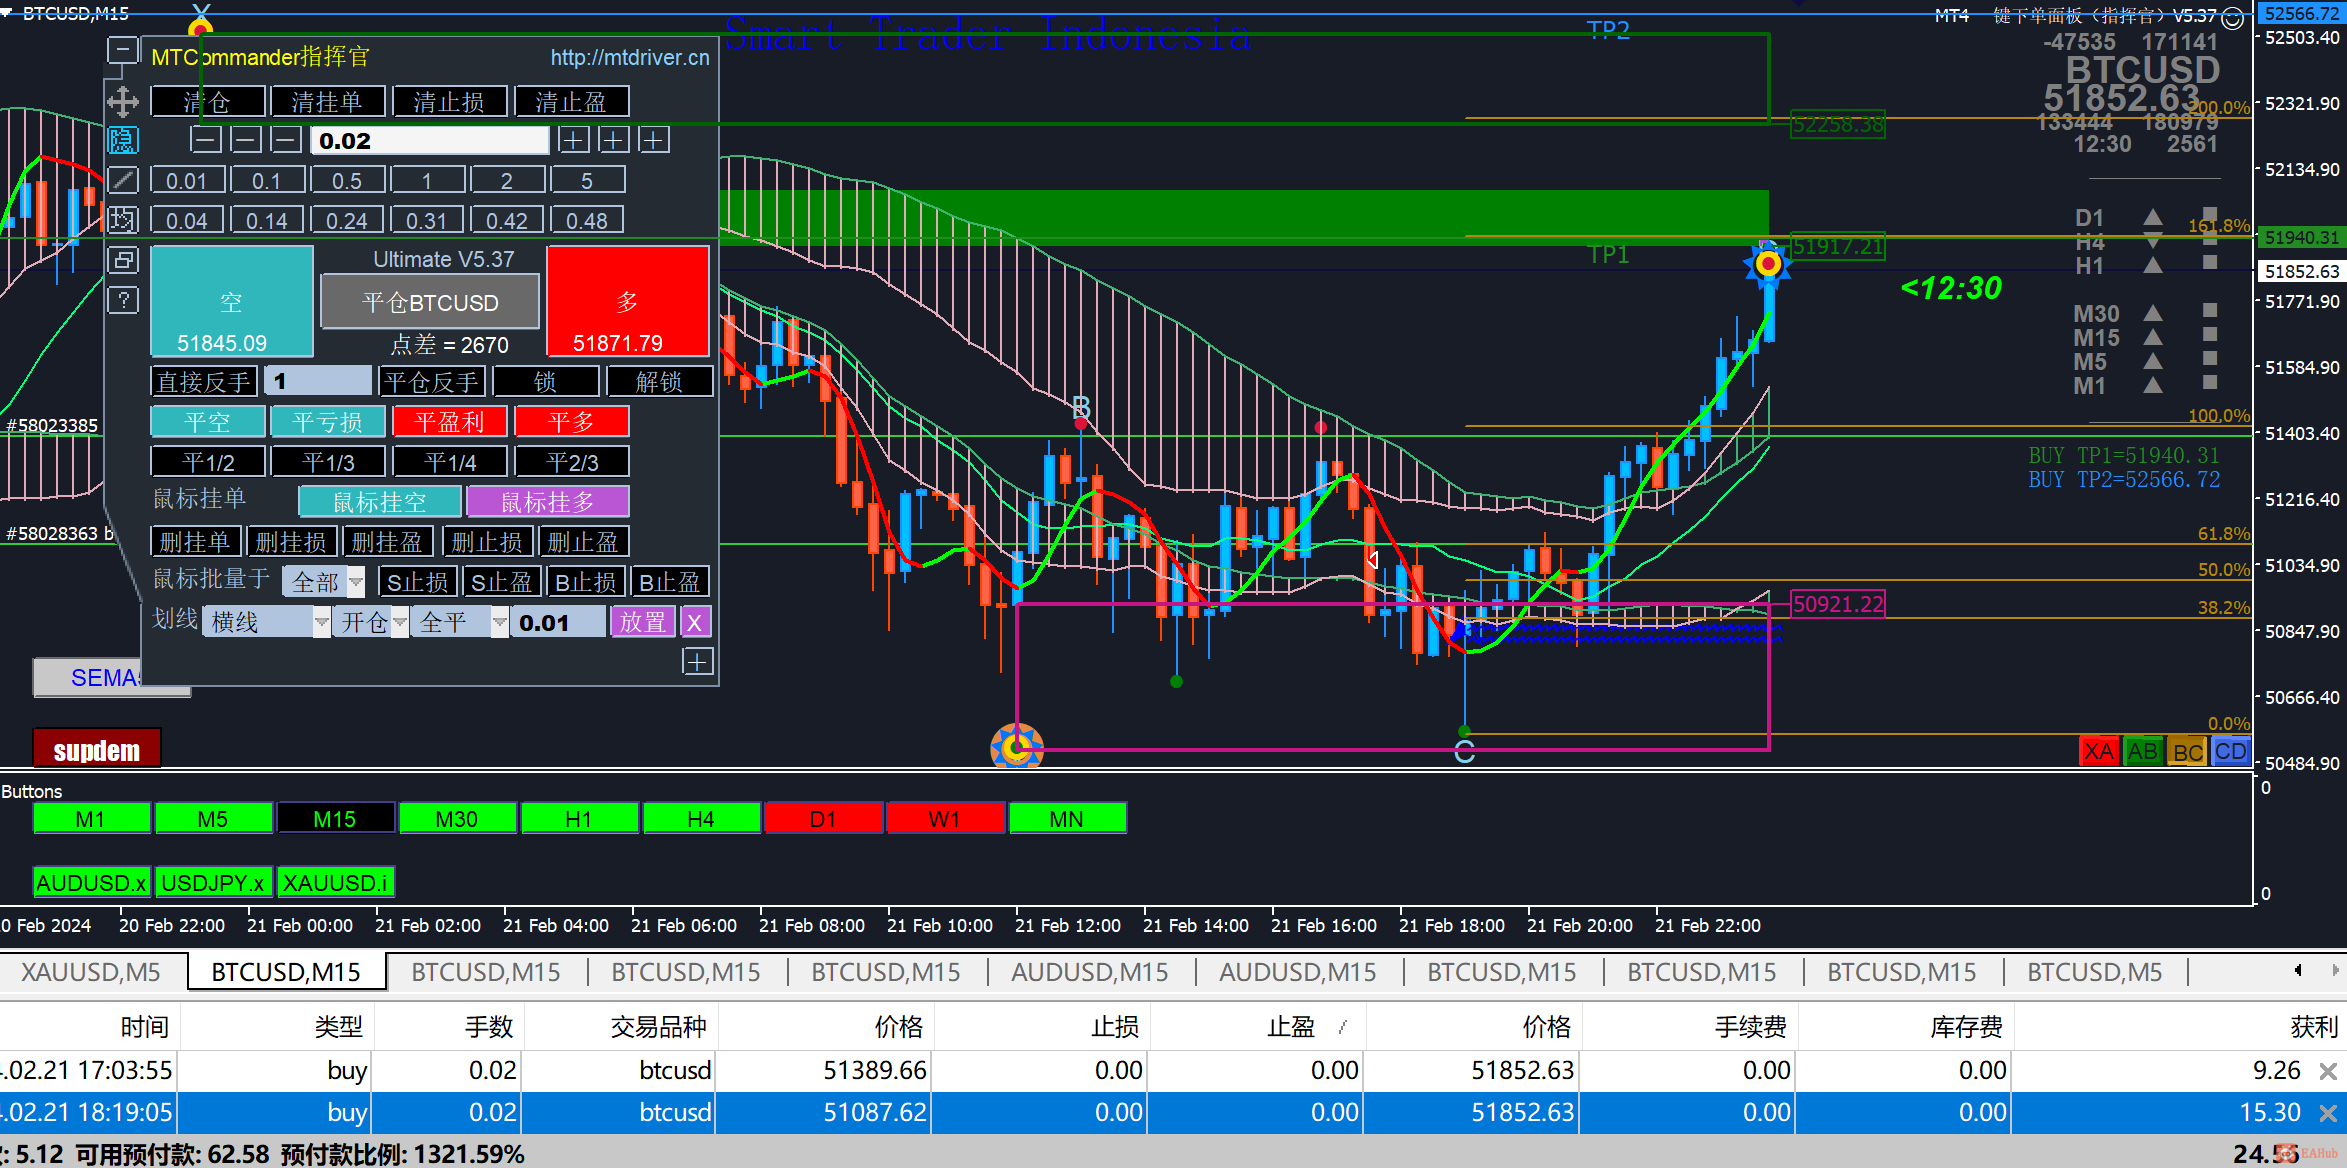Switch to the XAUUSD,M5 chart tab
Viewport: 2347px width, 1168px height.
(x=91, y=972)
